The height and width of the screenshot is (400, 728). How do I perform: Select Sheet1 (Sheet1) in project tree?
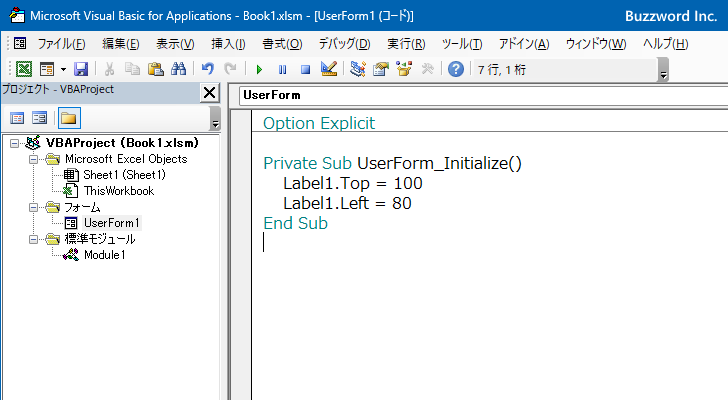pyautogui.click(x=124, y=175)
